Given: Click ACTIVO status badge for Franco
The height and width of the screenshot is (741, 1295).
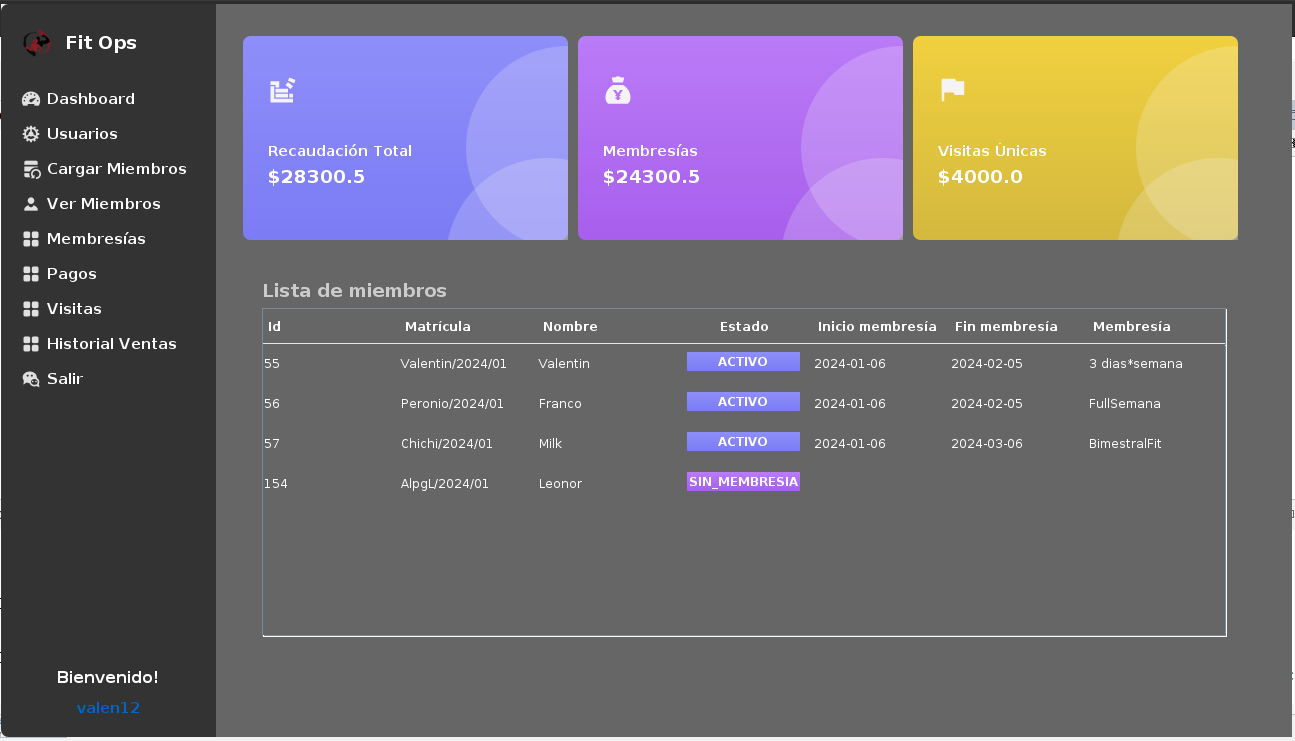Looking at the screenshot, I should click(x=743, y=402).
